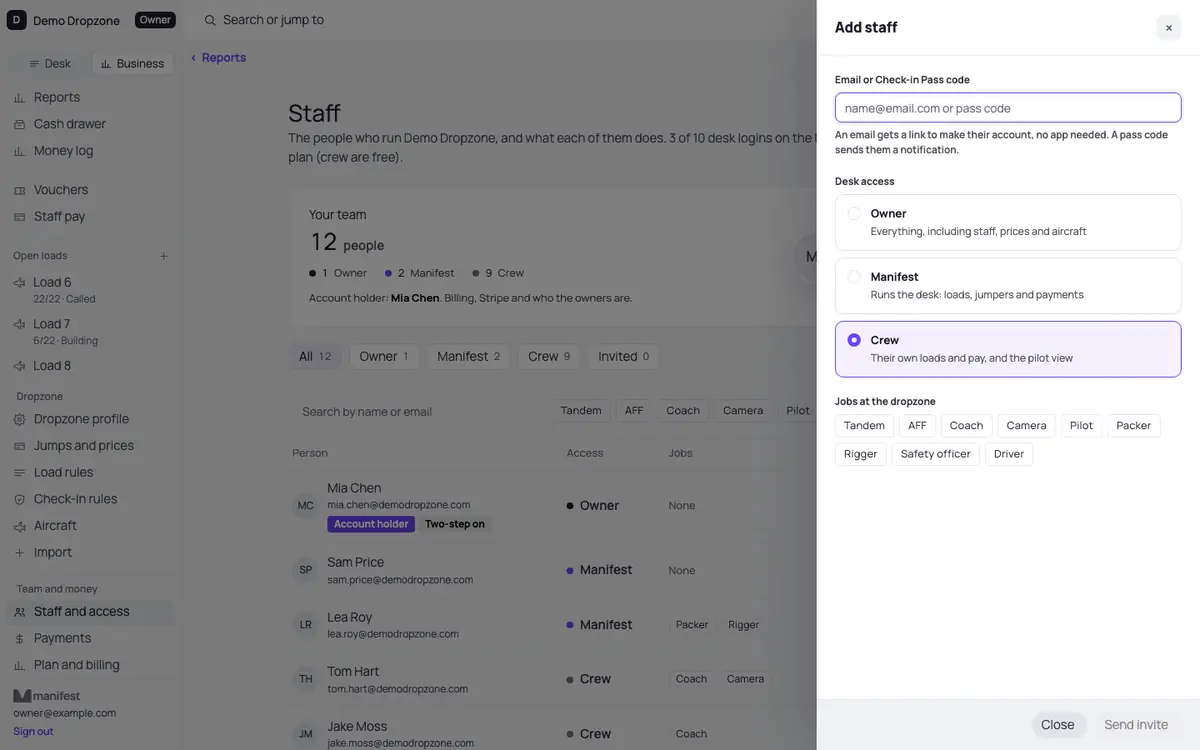Click the Check-in rules shield icon

[x=20, y=499]
